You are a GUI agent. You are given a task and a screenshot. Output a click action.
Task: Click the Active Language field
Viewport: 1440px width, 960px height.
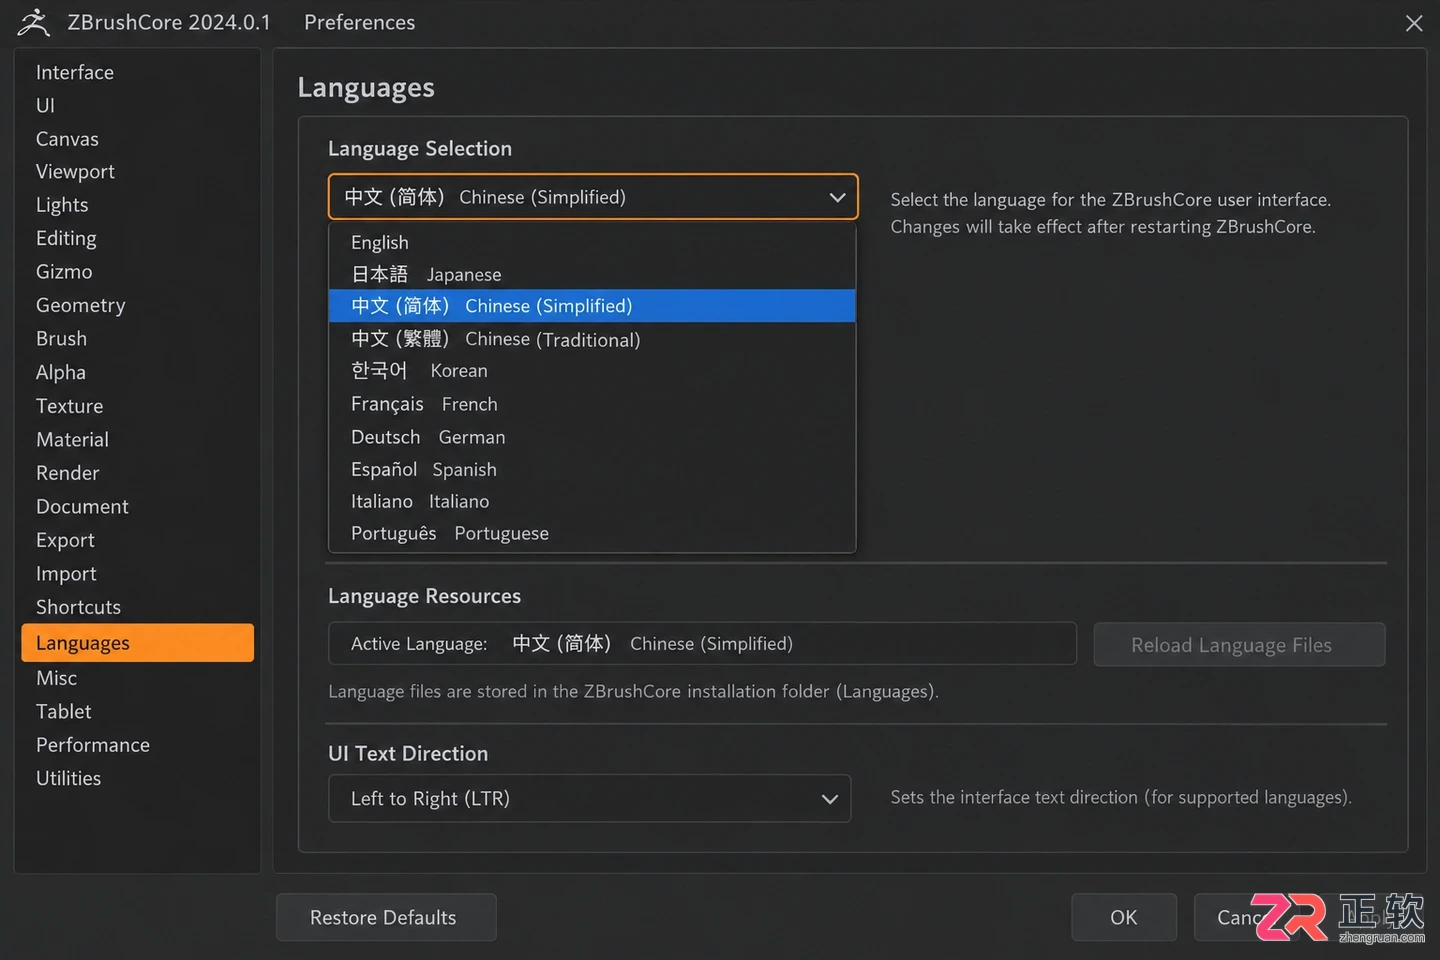pos(702,644)
